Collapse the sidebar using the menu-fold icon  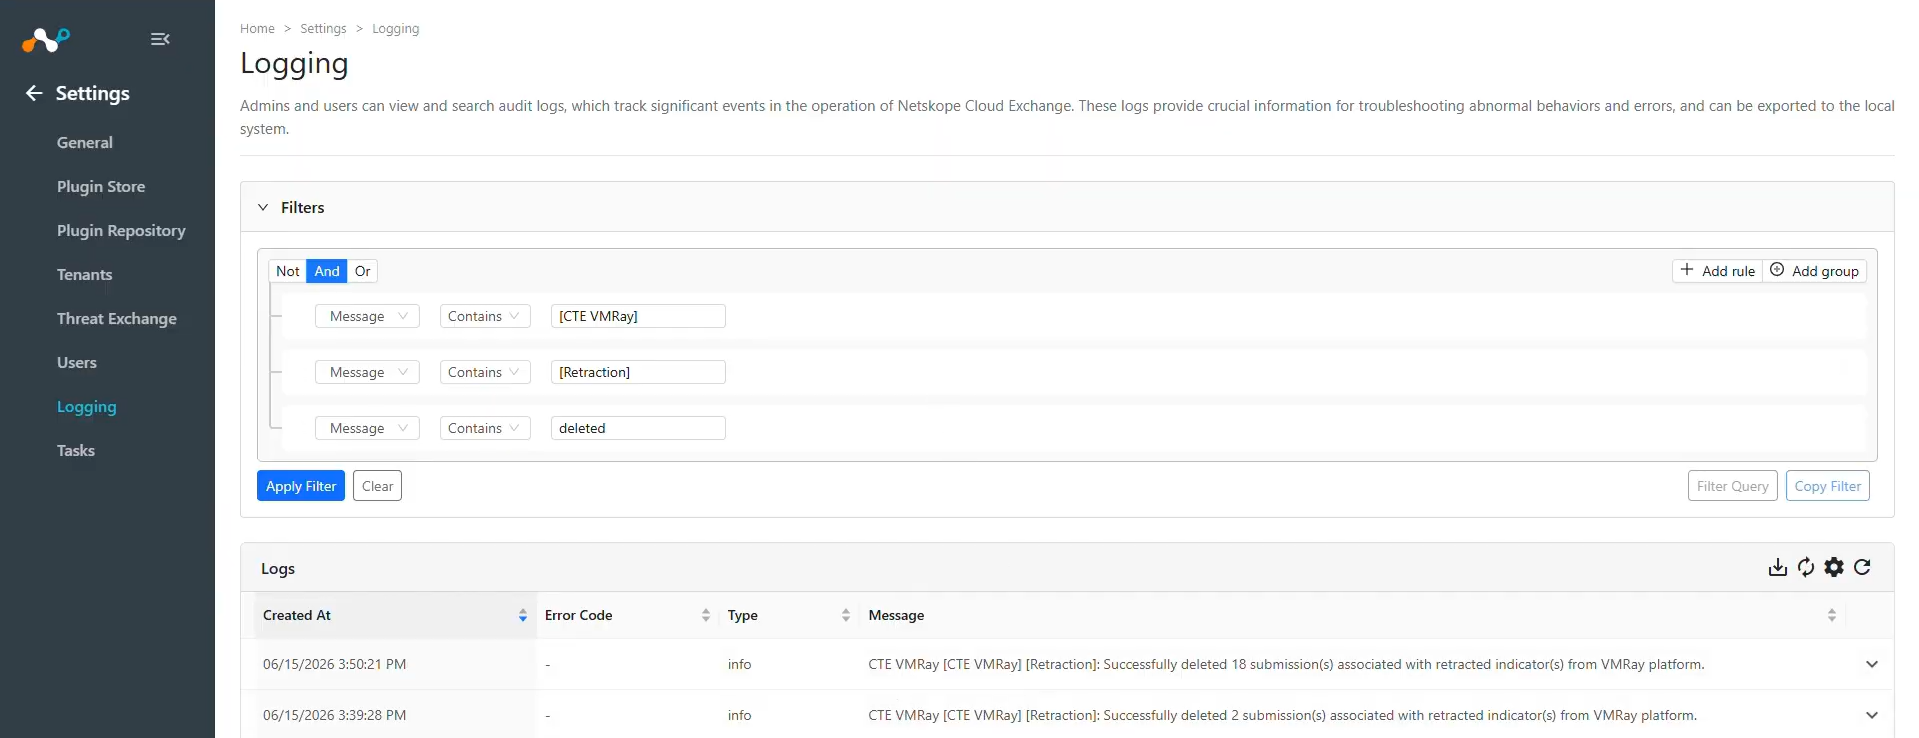160,39
